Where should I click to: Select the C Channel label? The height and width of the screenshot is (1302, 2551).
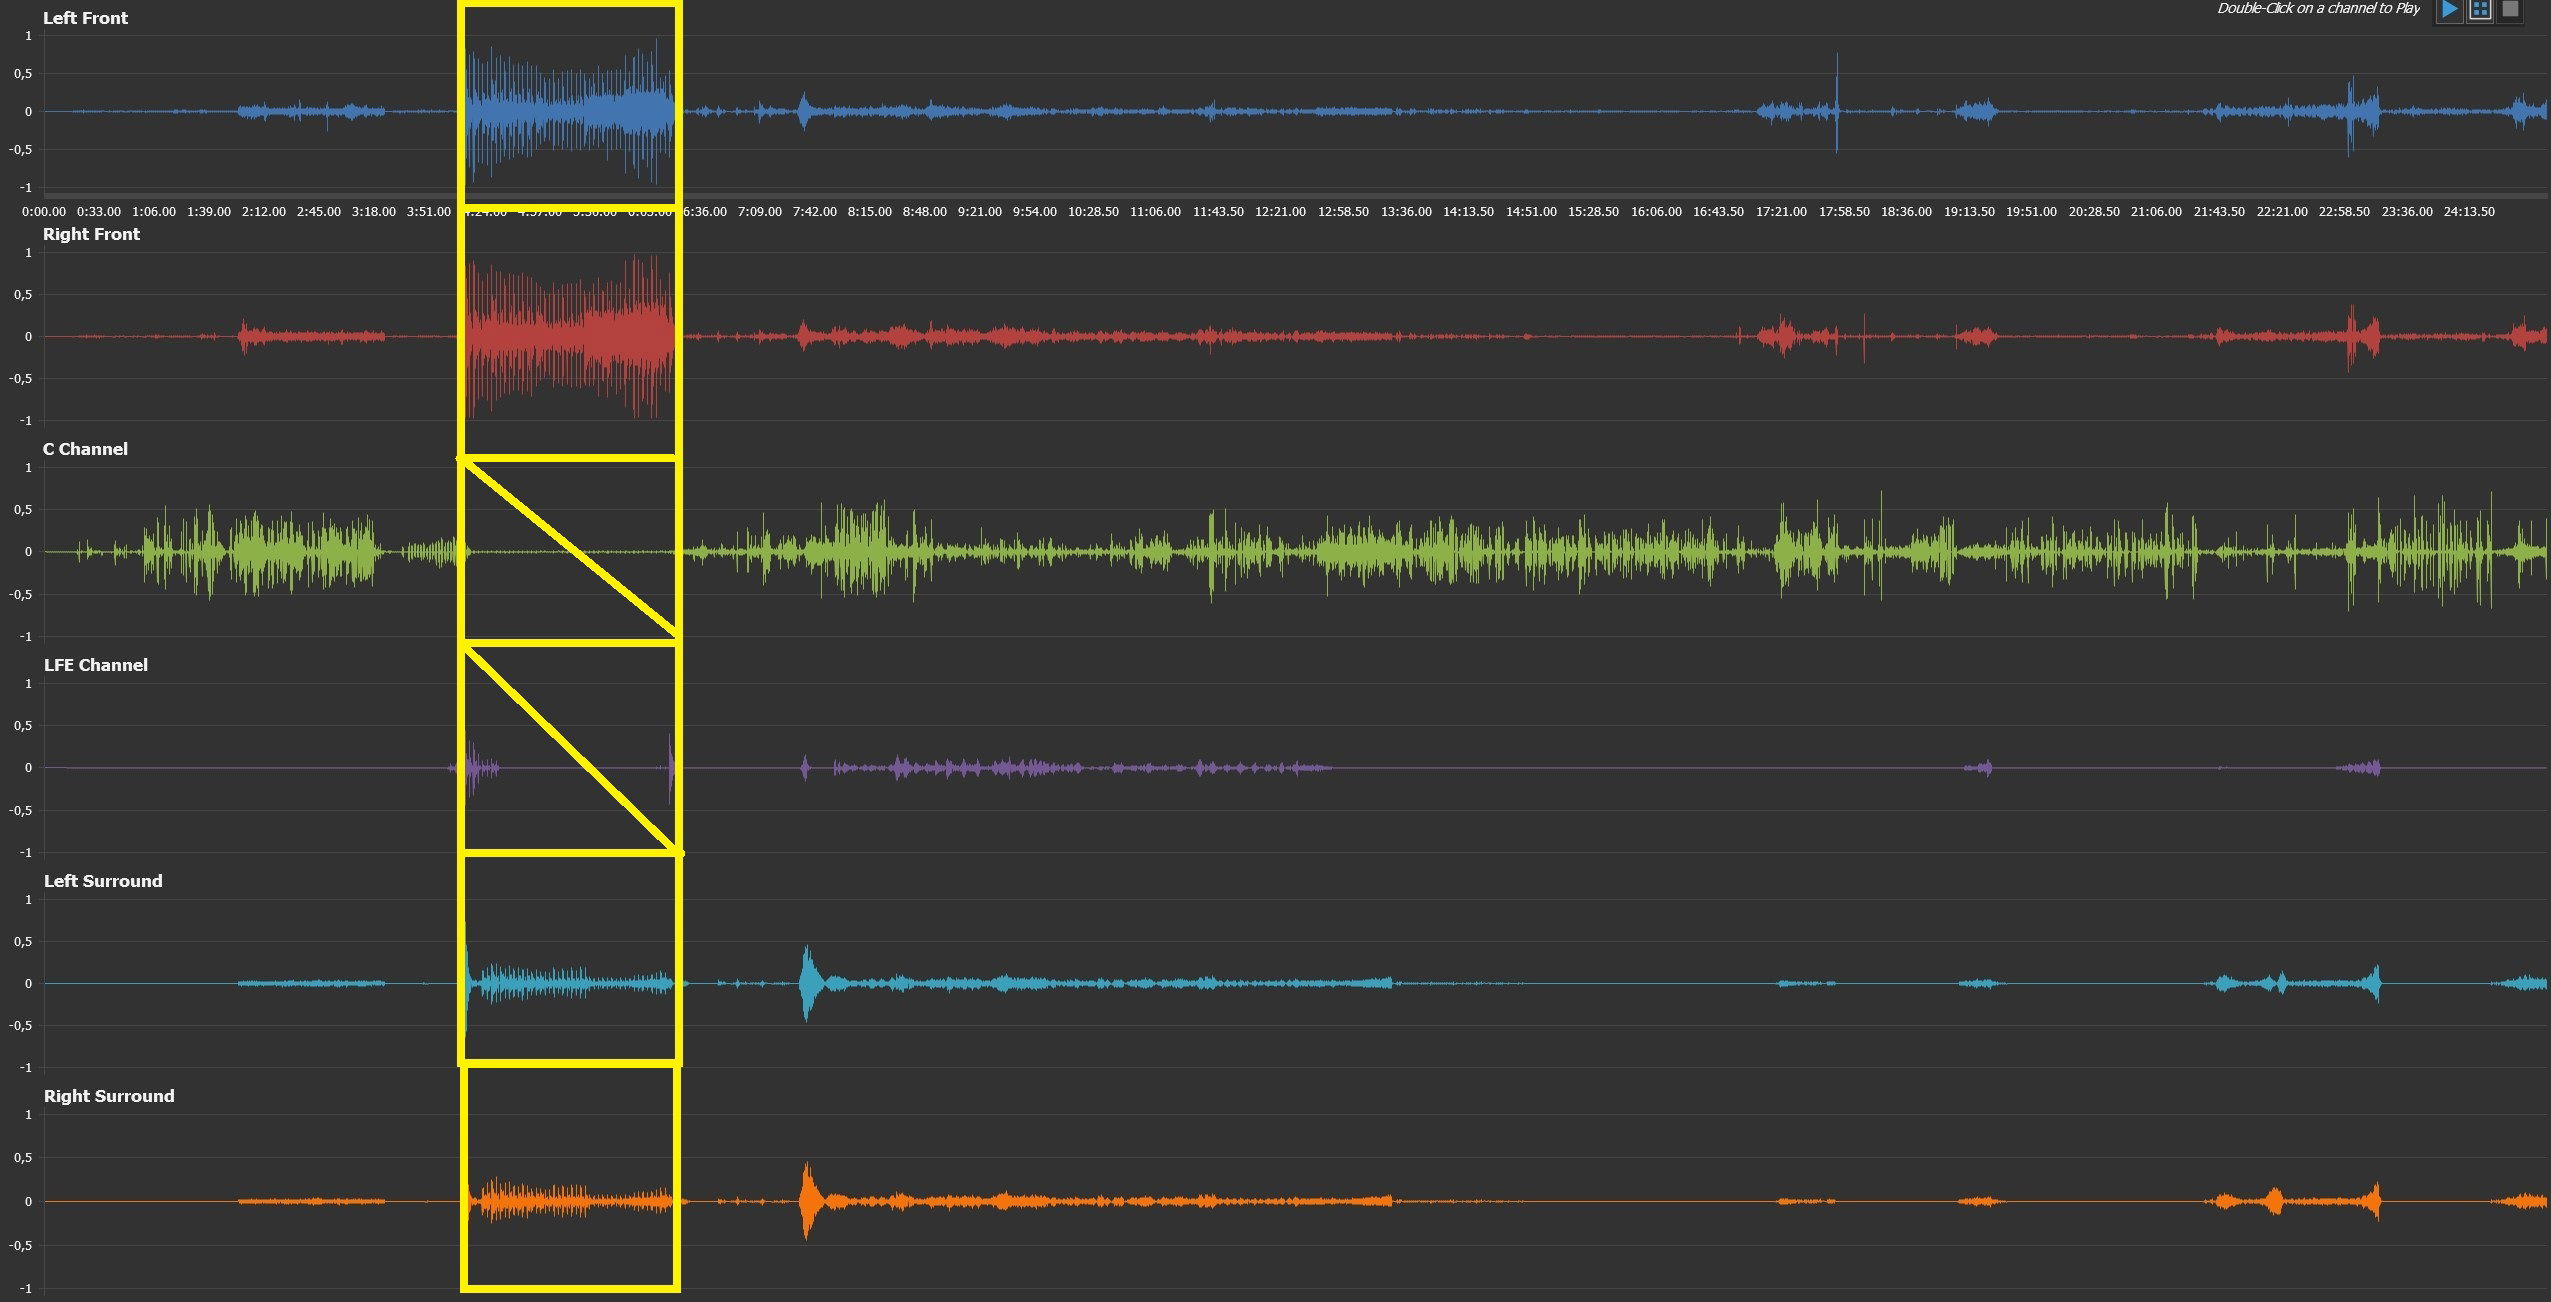pos(85,449)
